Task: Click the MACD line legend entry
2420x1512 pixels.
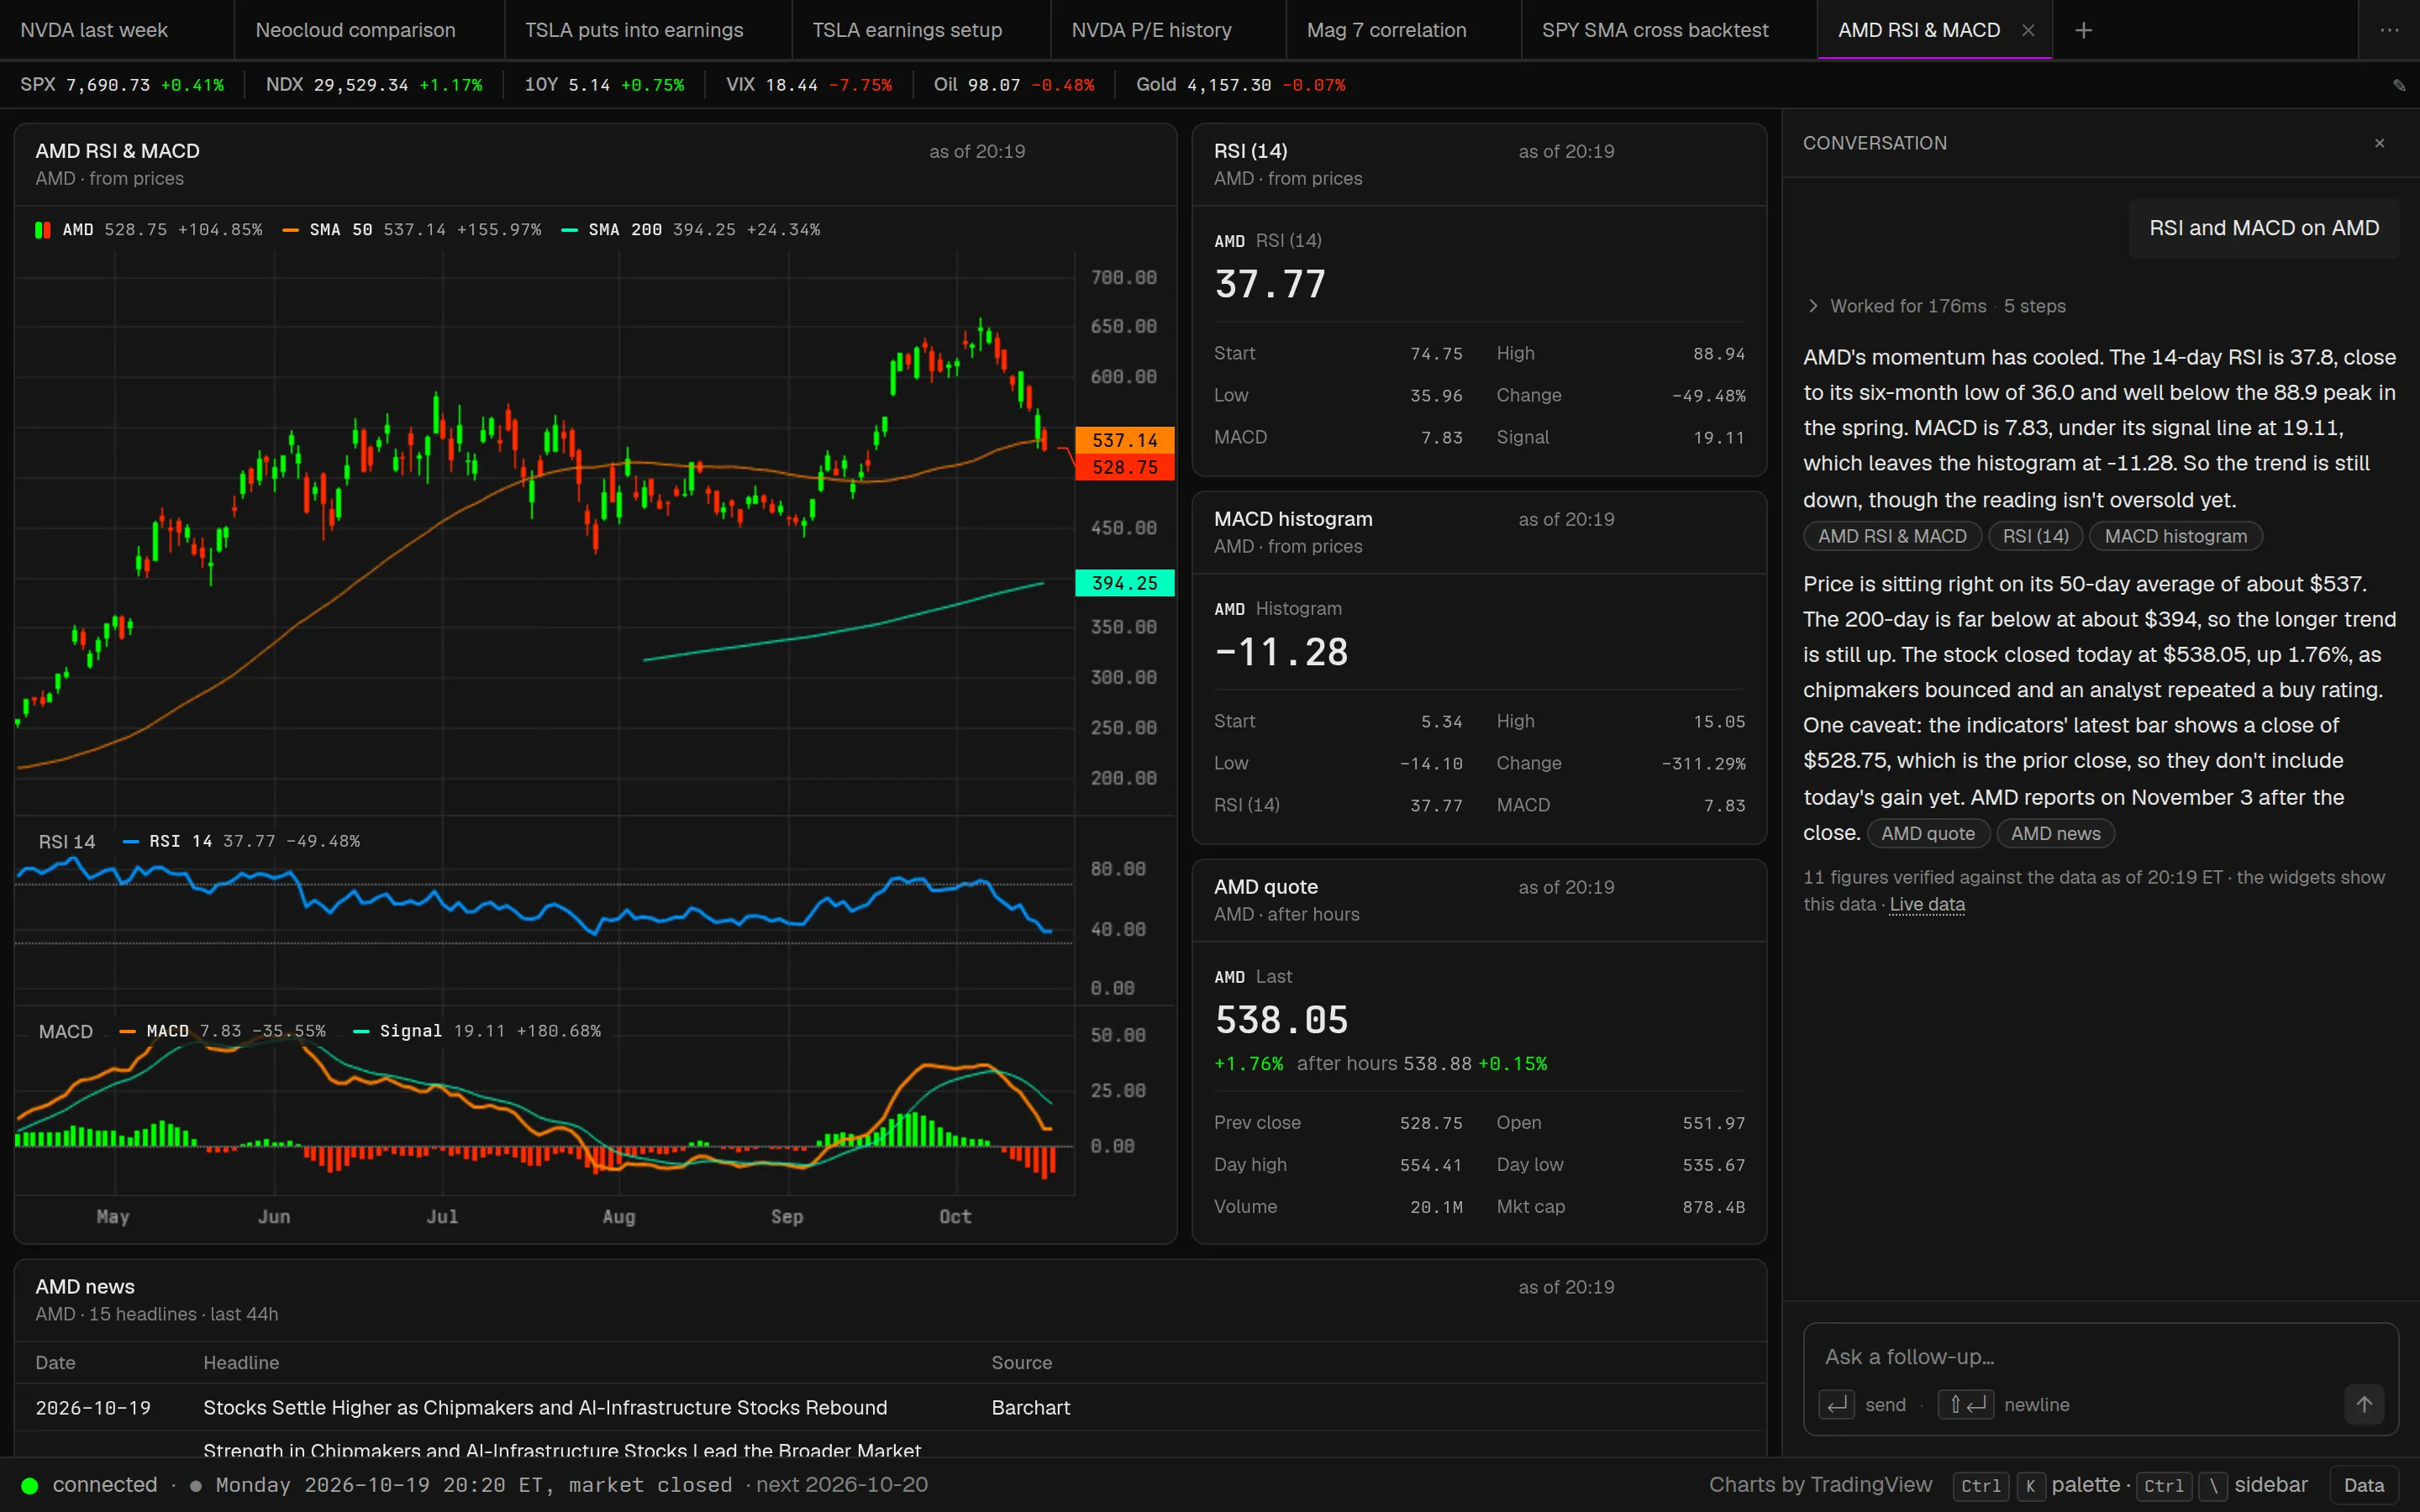Action: coord(222,1031)
